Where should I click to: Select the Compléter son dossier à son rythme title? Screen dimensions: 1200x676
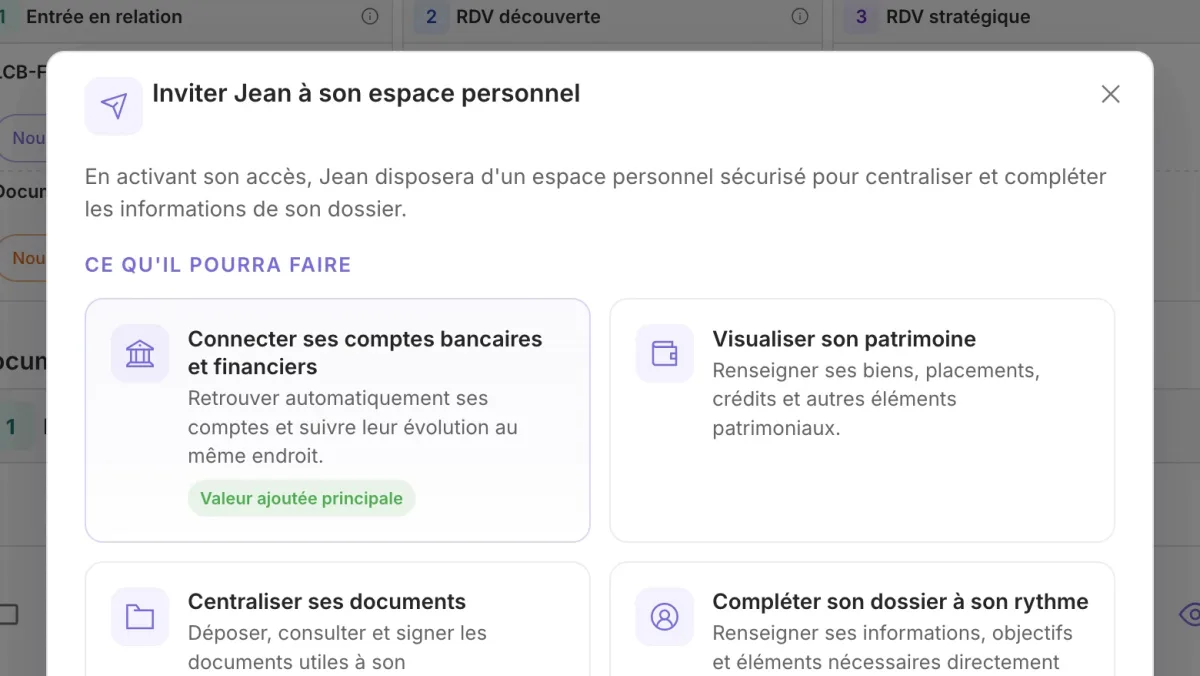(900, 602)
